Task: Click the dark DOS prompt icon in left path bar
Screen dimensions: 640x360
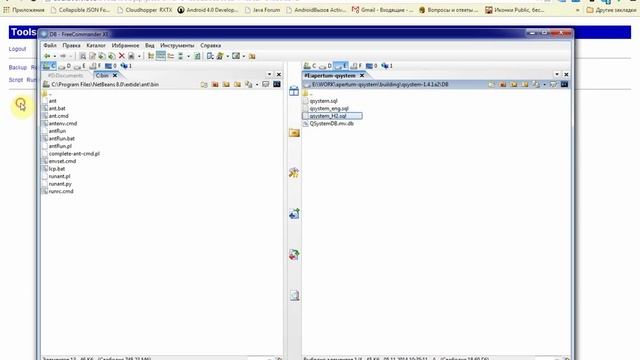Action: pyautogui.click(x=277, y=84)
